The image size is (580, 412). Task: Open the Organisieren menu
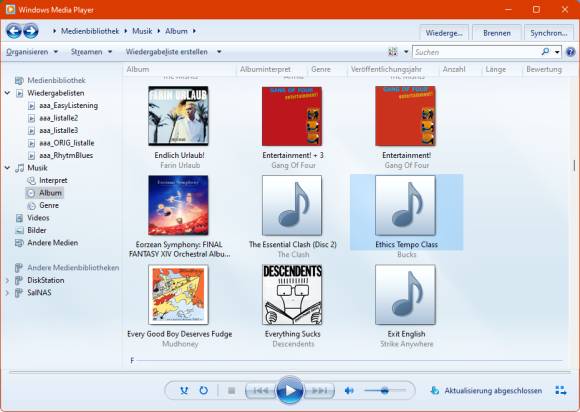click(x=32, y=52)
